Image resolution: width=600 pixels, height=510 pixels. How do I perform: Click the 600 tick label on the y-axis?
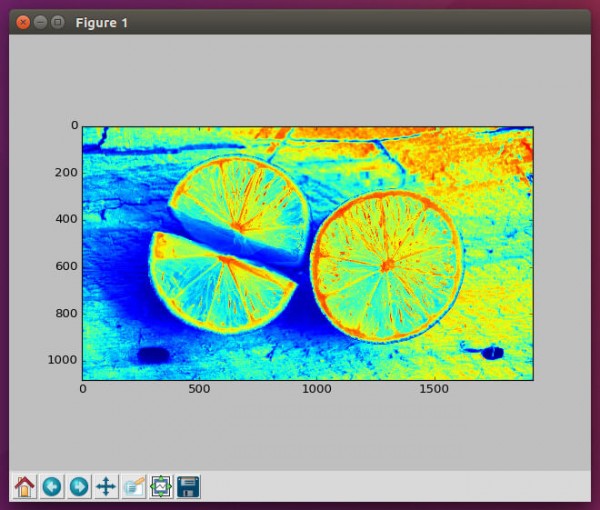[x=67, y=266]
